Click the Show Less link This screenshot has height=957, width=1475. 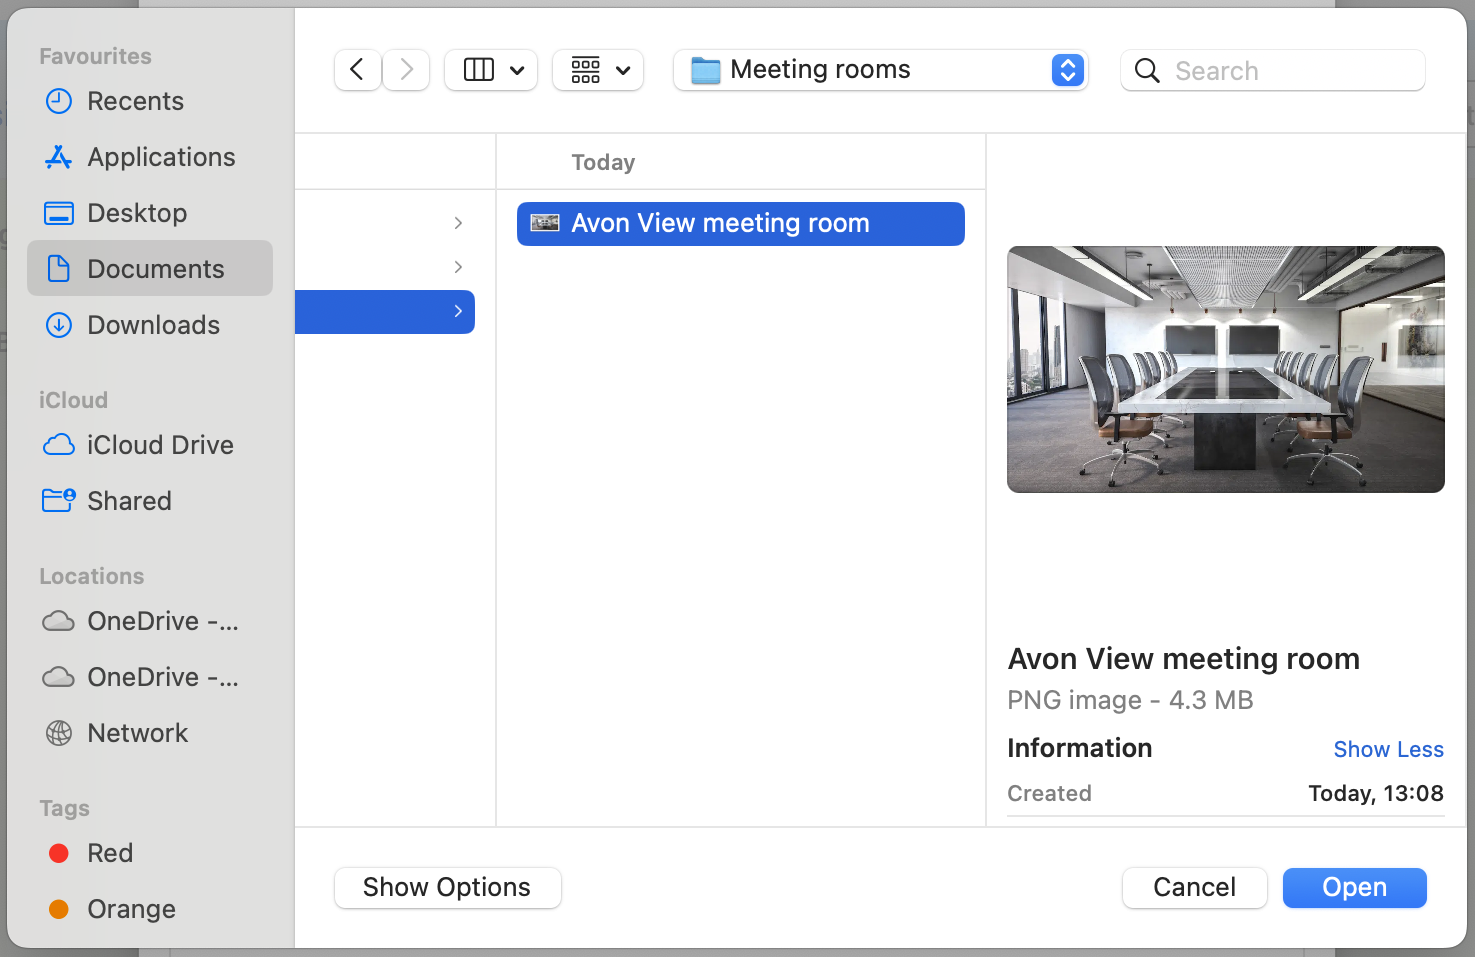click(1388, 749)
